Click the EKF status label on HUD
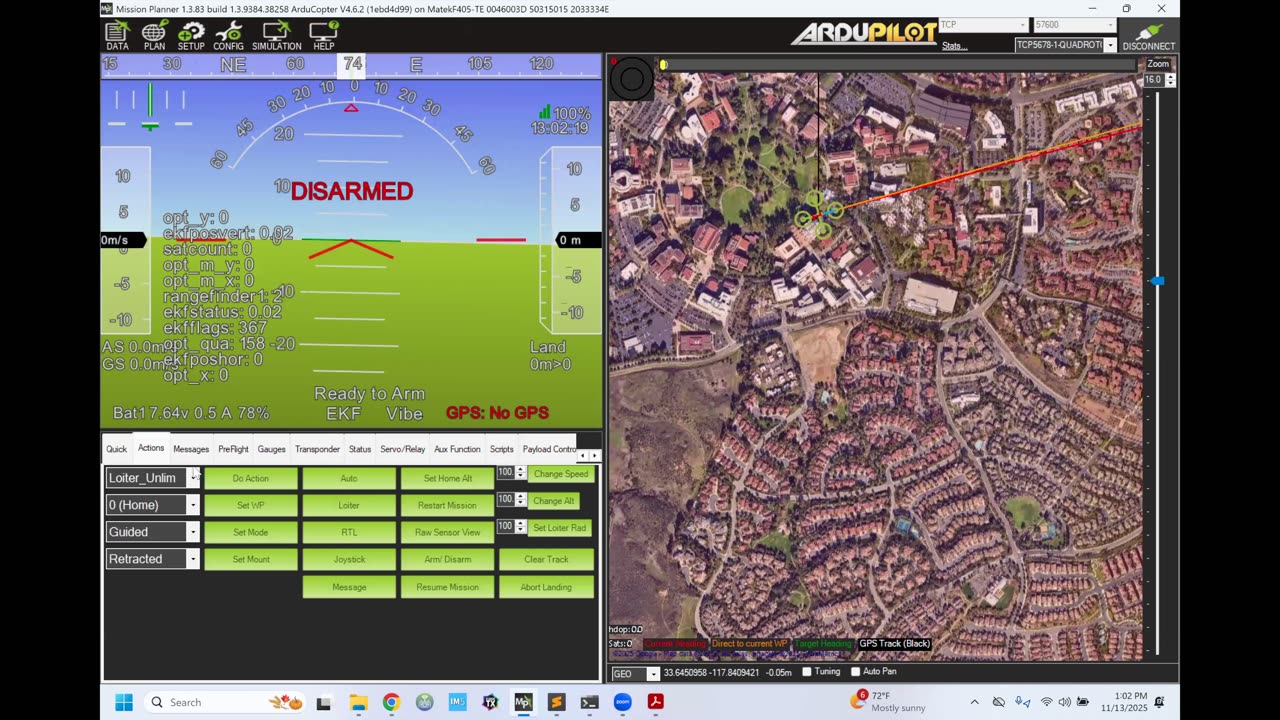The width and height of the screenshot is (1280, 720). coord(344,413)
